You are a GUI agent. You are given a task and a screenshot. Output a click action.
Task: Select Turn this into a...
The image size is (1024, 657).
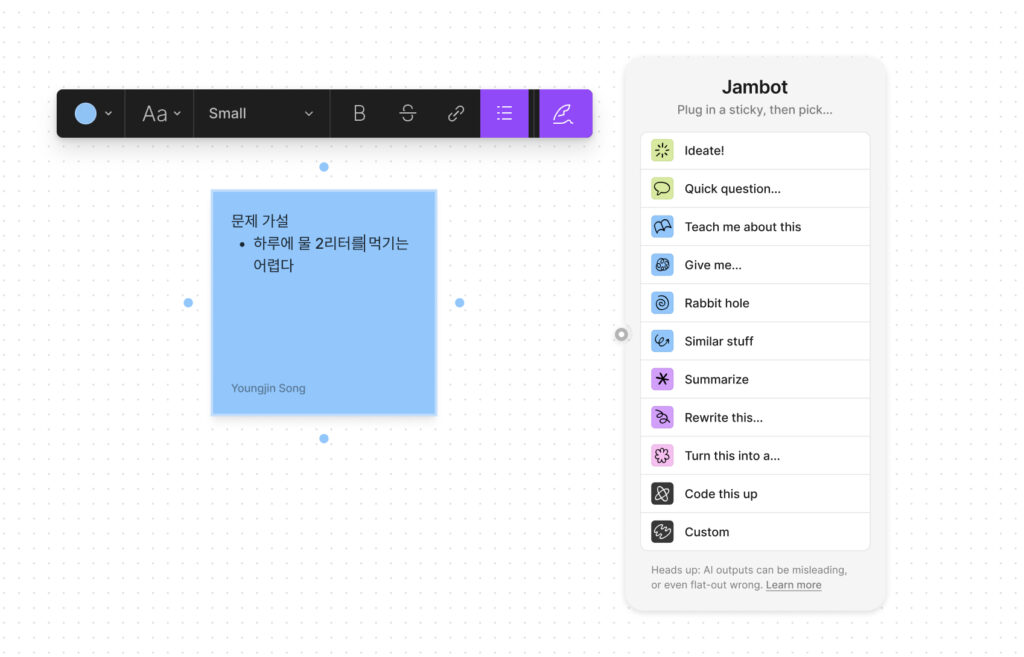(755, 456)
